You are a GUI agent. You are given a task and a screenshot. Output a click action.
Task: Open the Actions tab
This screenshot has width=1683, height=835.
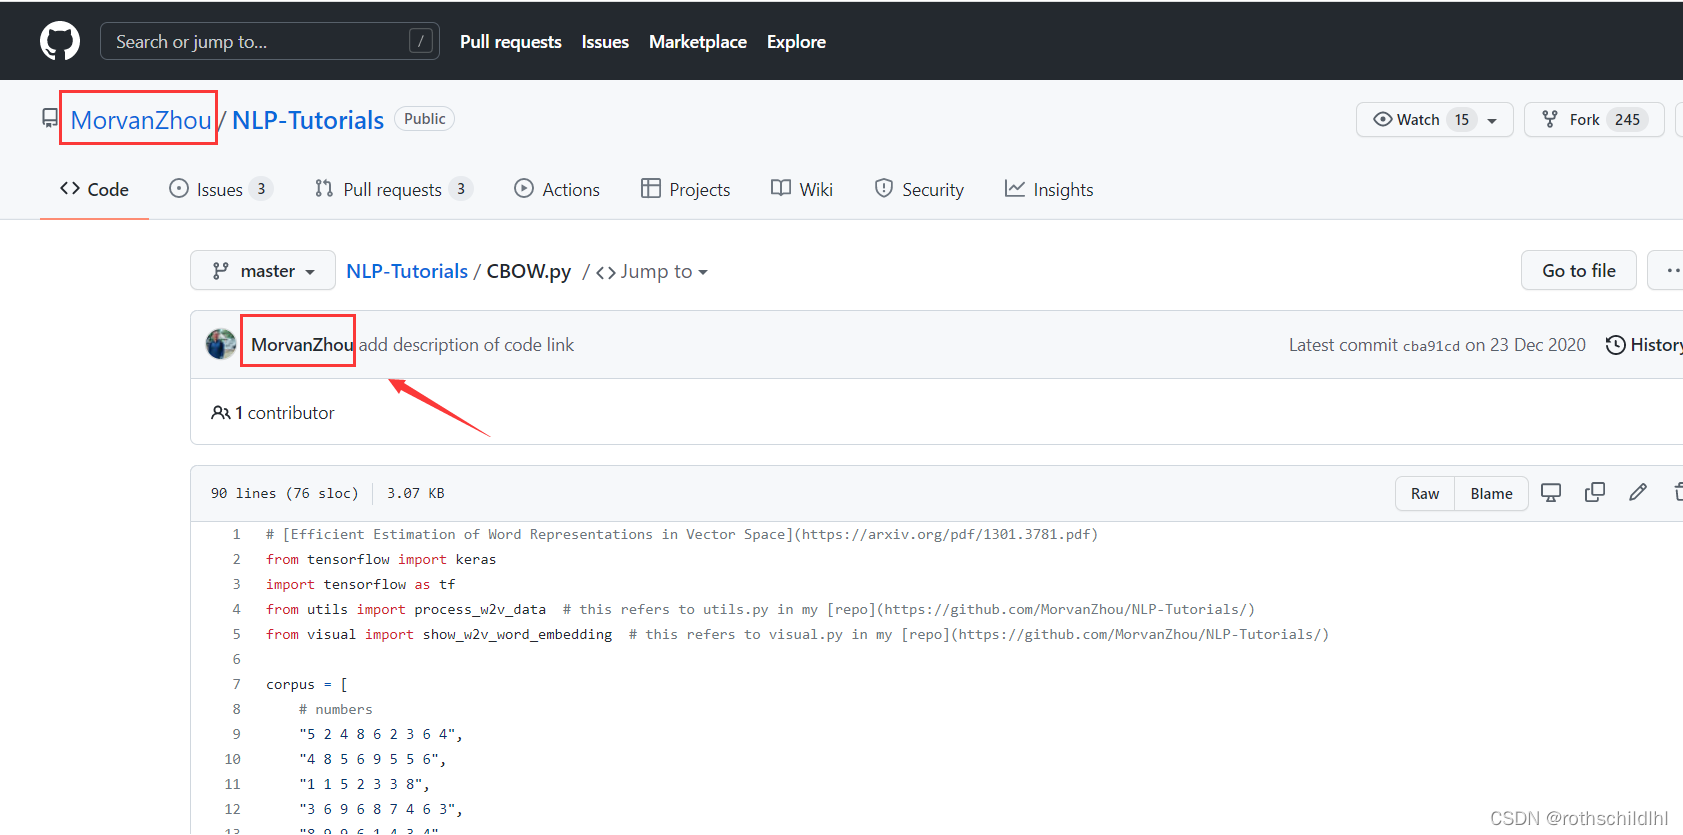pyautogui.click(x=557, y=189)
